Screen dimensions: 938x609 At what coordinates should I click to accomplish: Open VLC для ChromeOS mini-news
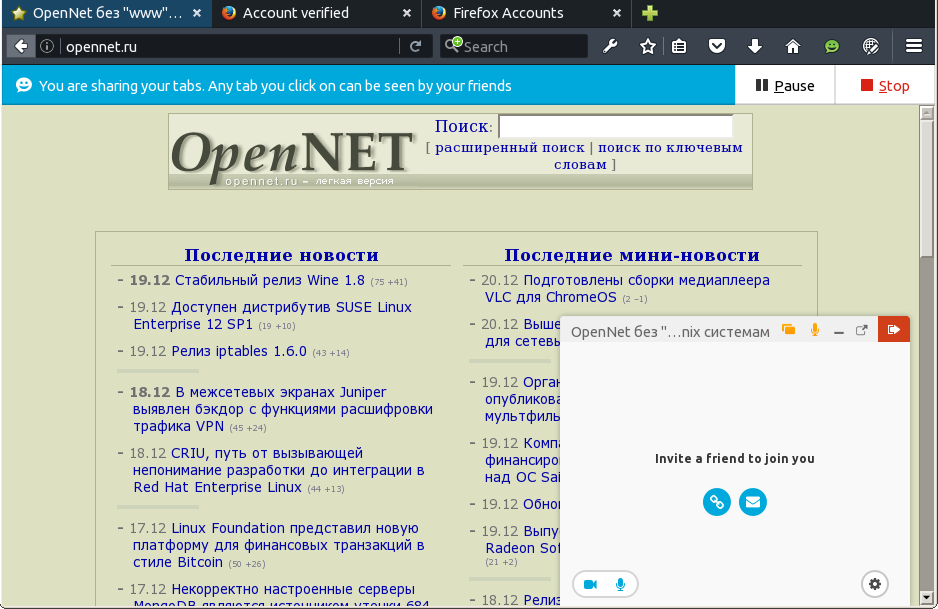tap(627, 288)
